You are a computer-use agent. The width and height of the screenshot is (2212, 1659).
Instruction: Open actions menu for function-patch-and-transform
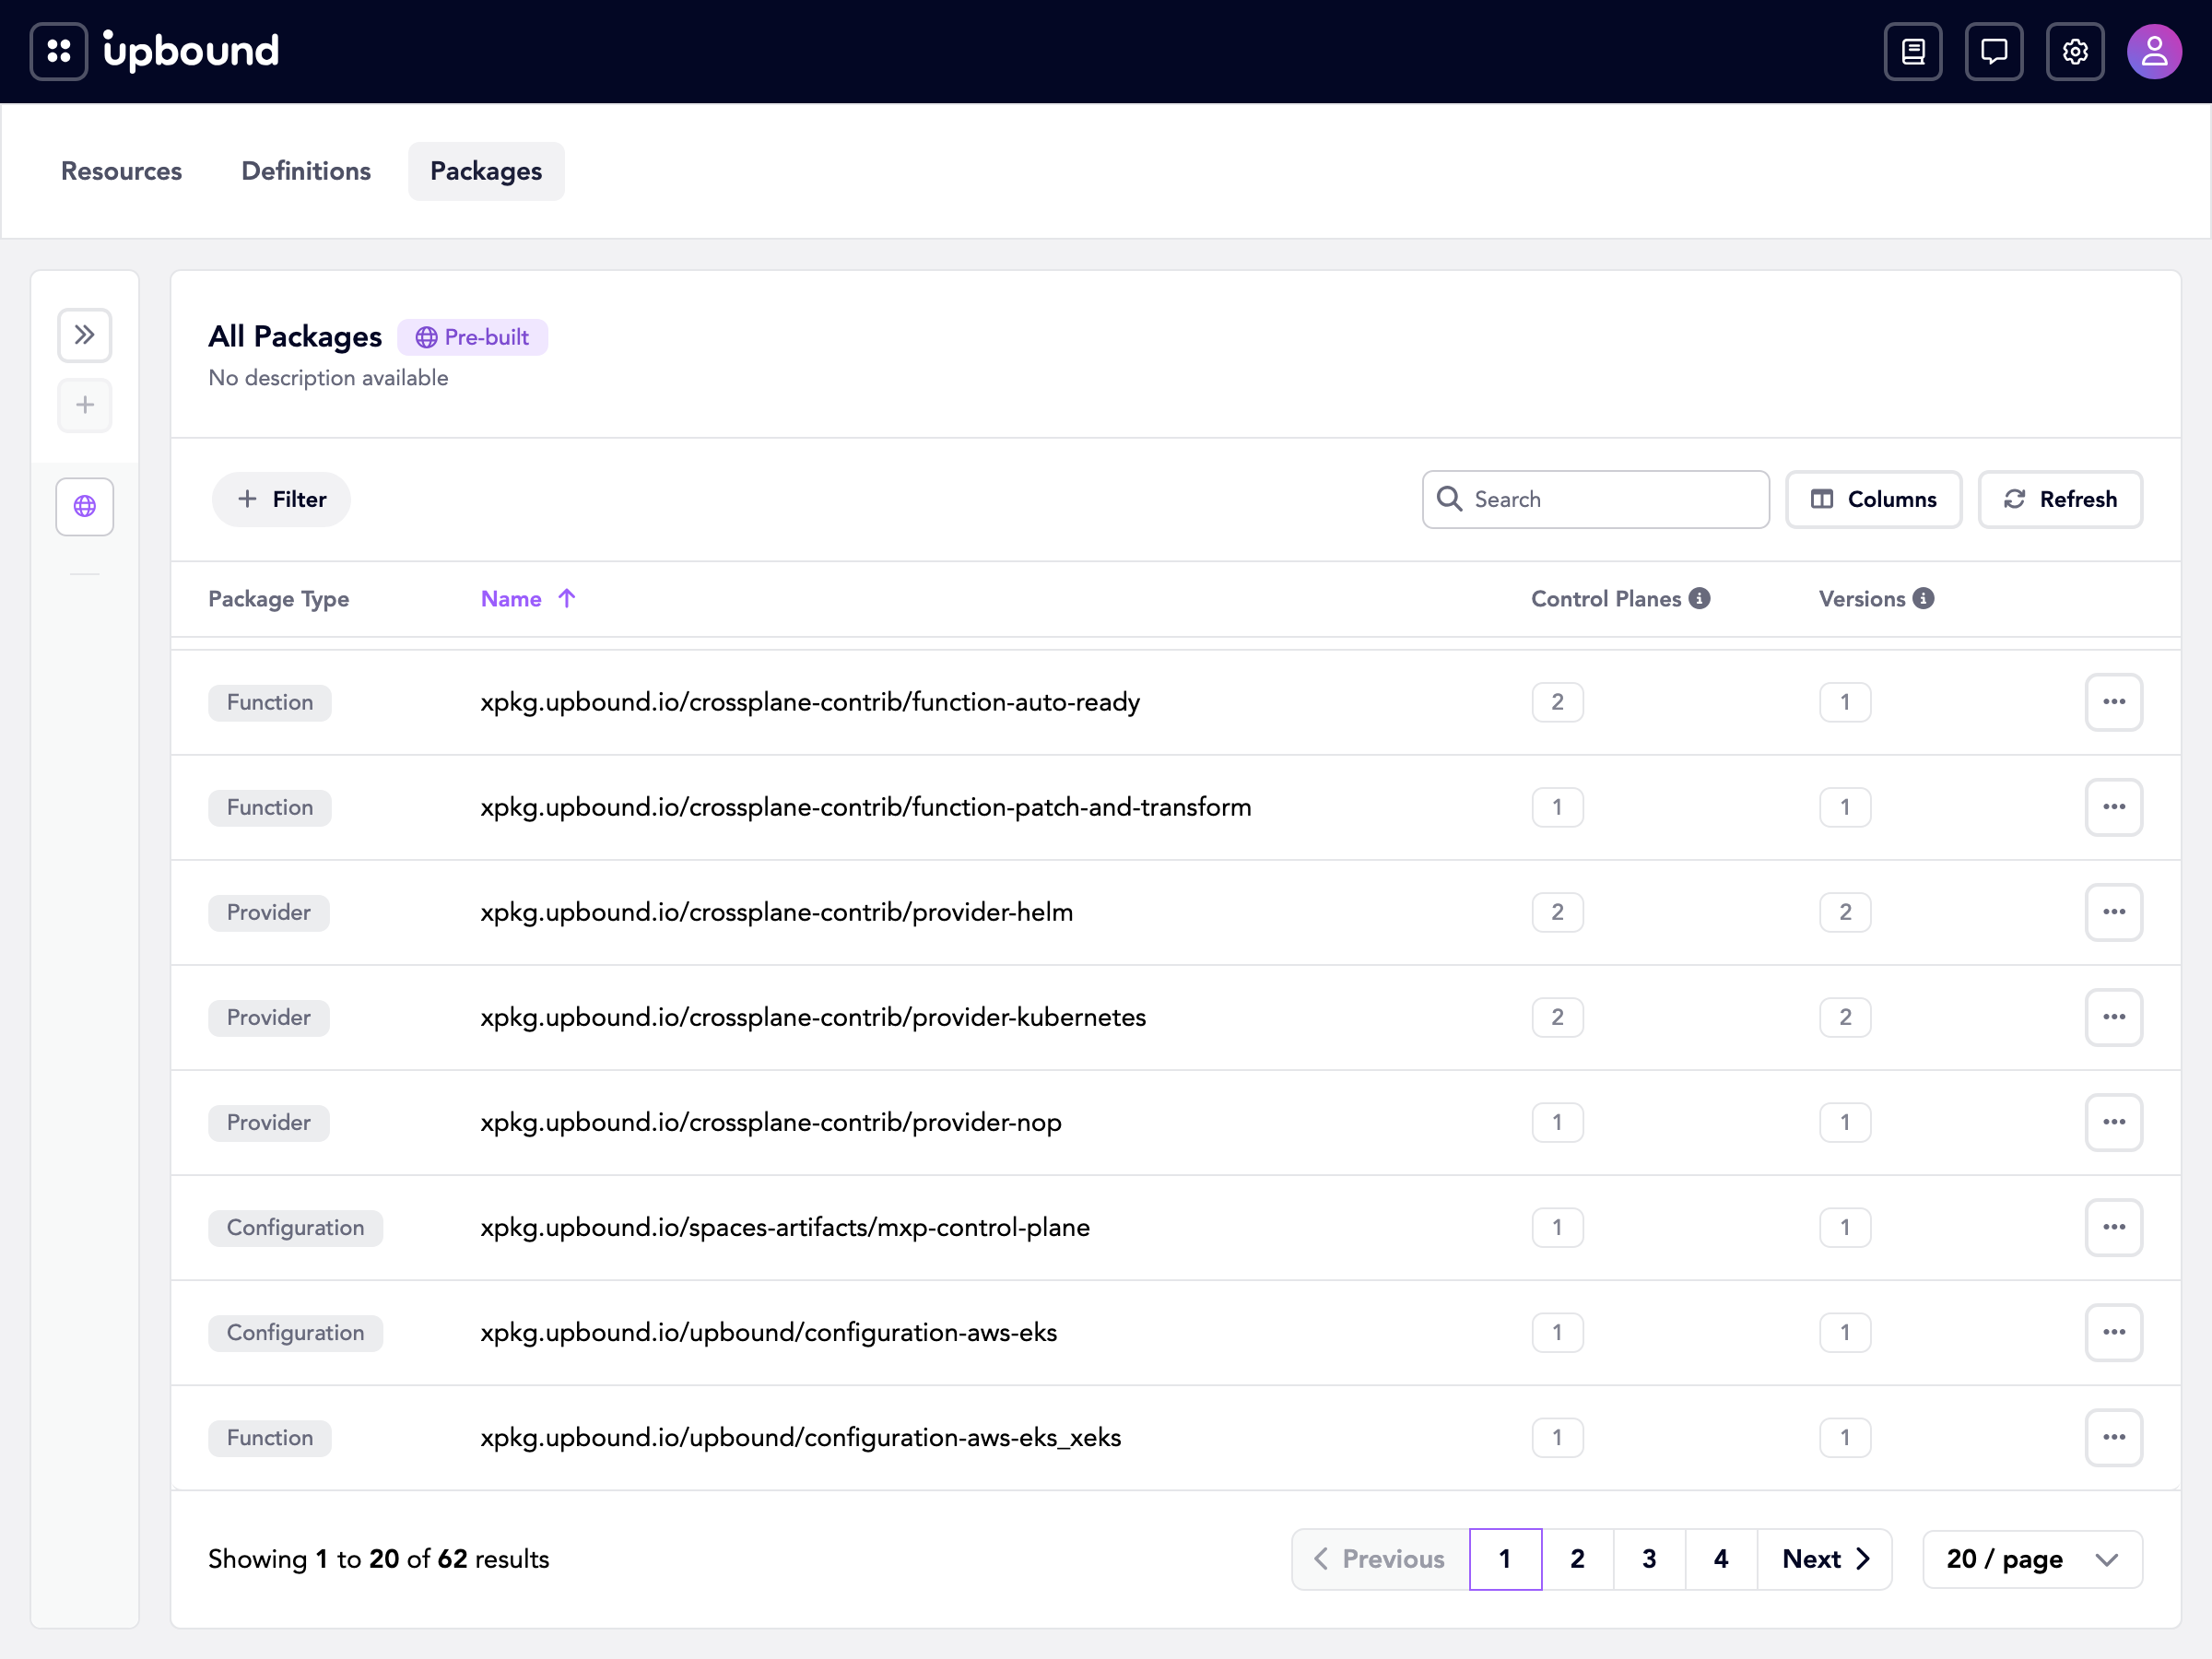pos(2114,807)
